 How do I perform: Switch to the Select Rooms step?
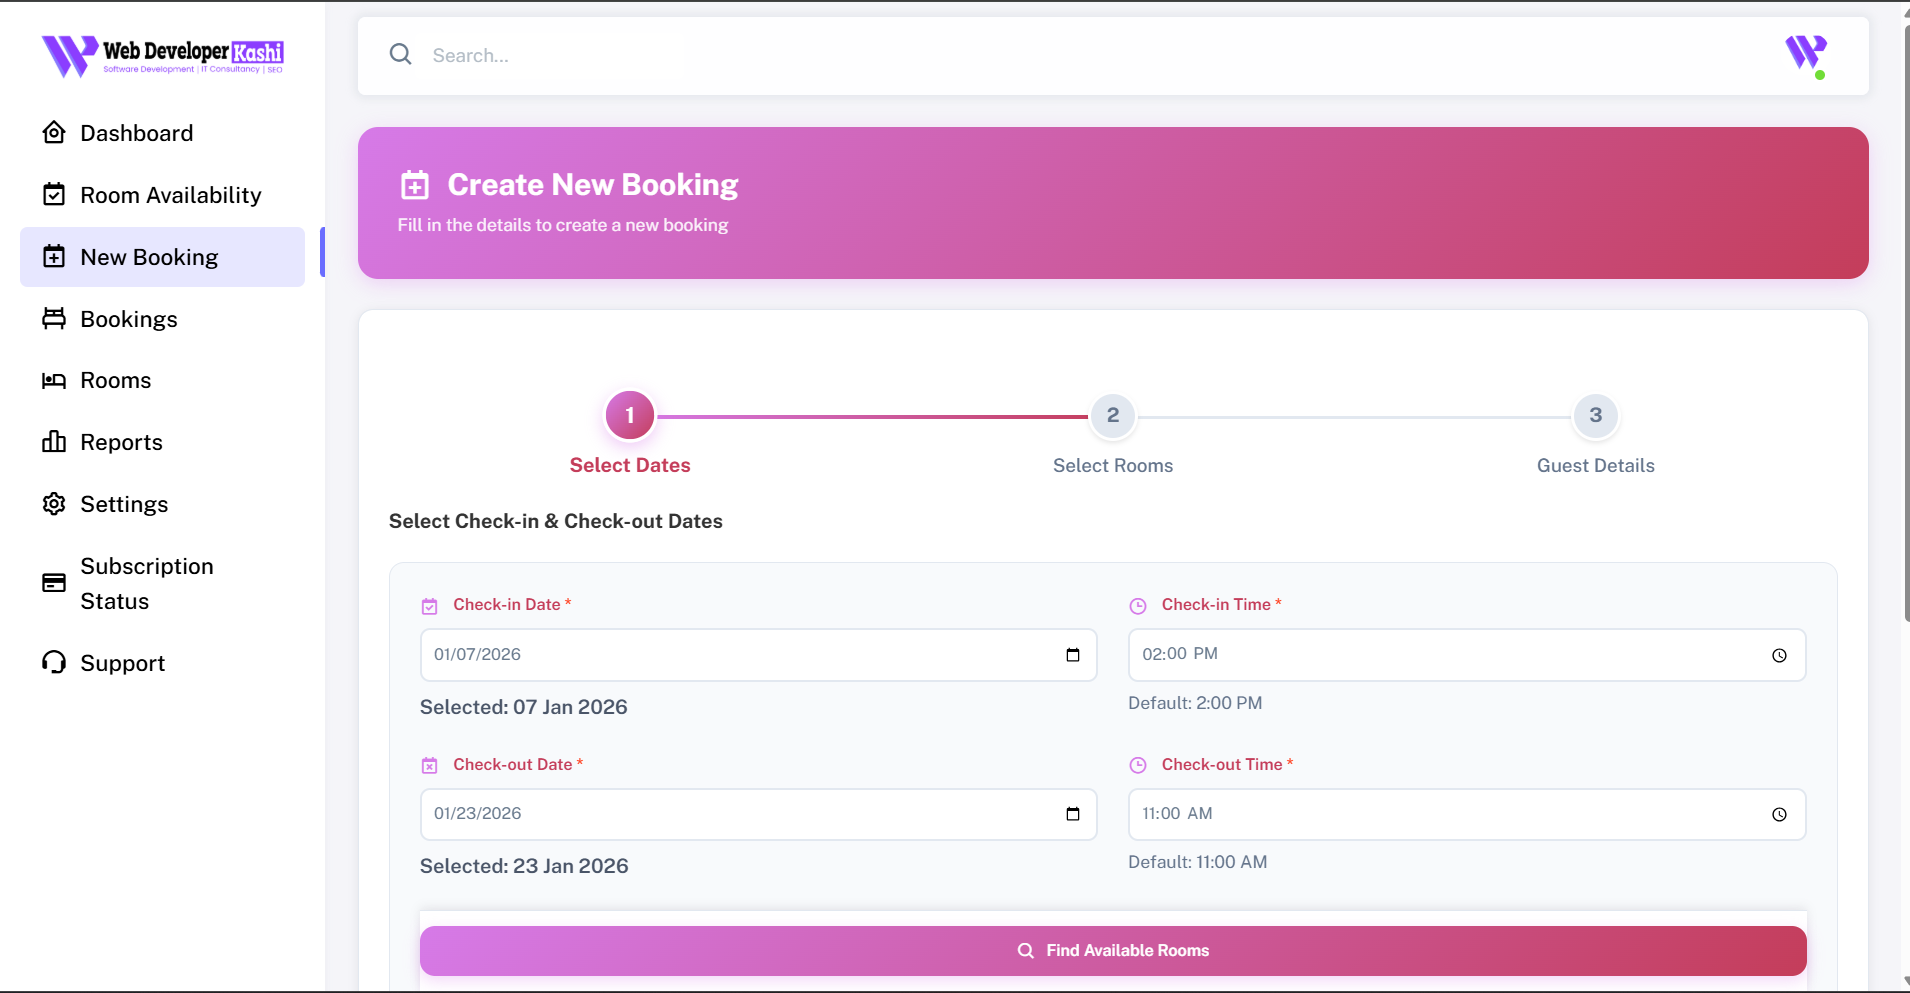1112,415
